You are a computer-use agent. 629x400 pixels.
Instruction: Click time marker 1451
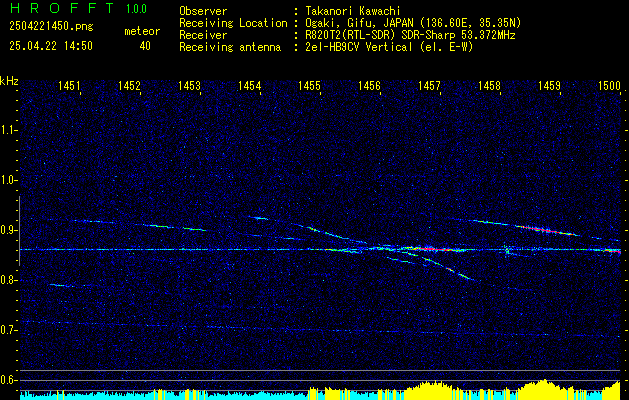69,85
